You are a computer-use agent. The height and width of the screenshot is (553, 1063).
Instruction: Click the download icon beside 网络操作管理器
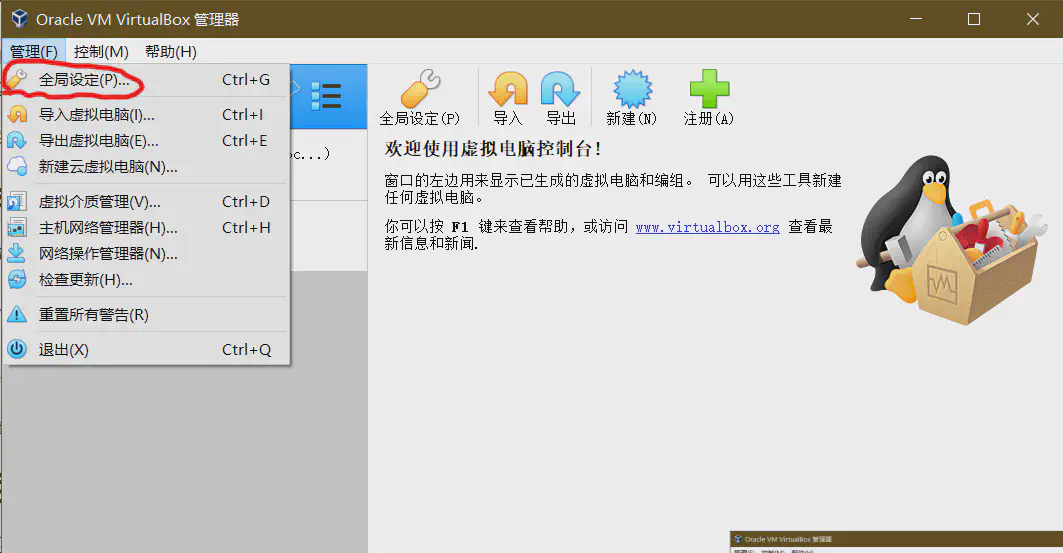point(17,253)
